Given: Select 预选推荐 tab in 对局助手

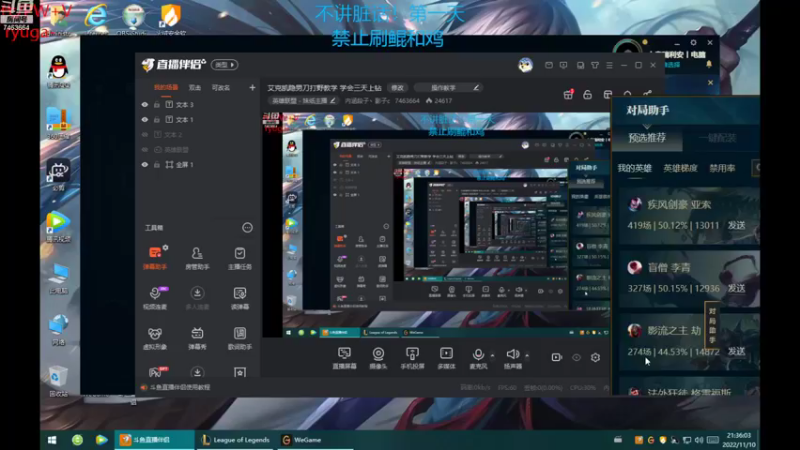Looking at the screenshot, I should pos(647,138).
